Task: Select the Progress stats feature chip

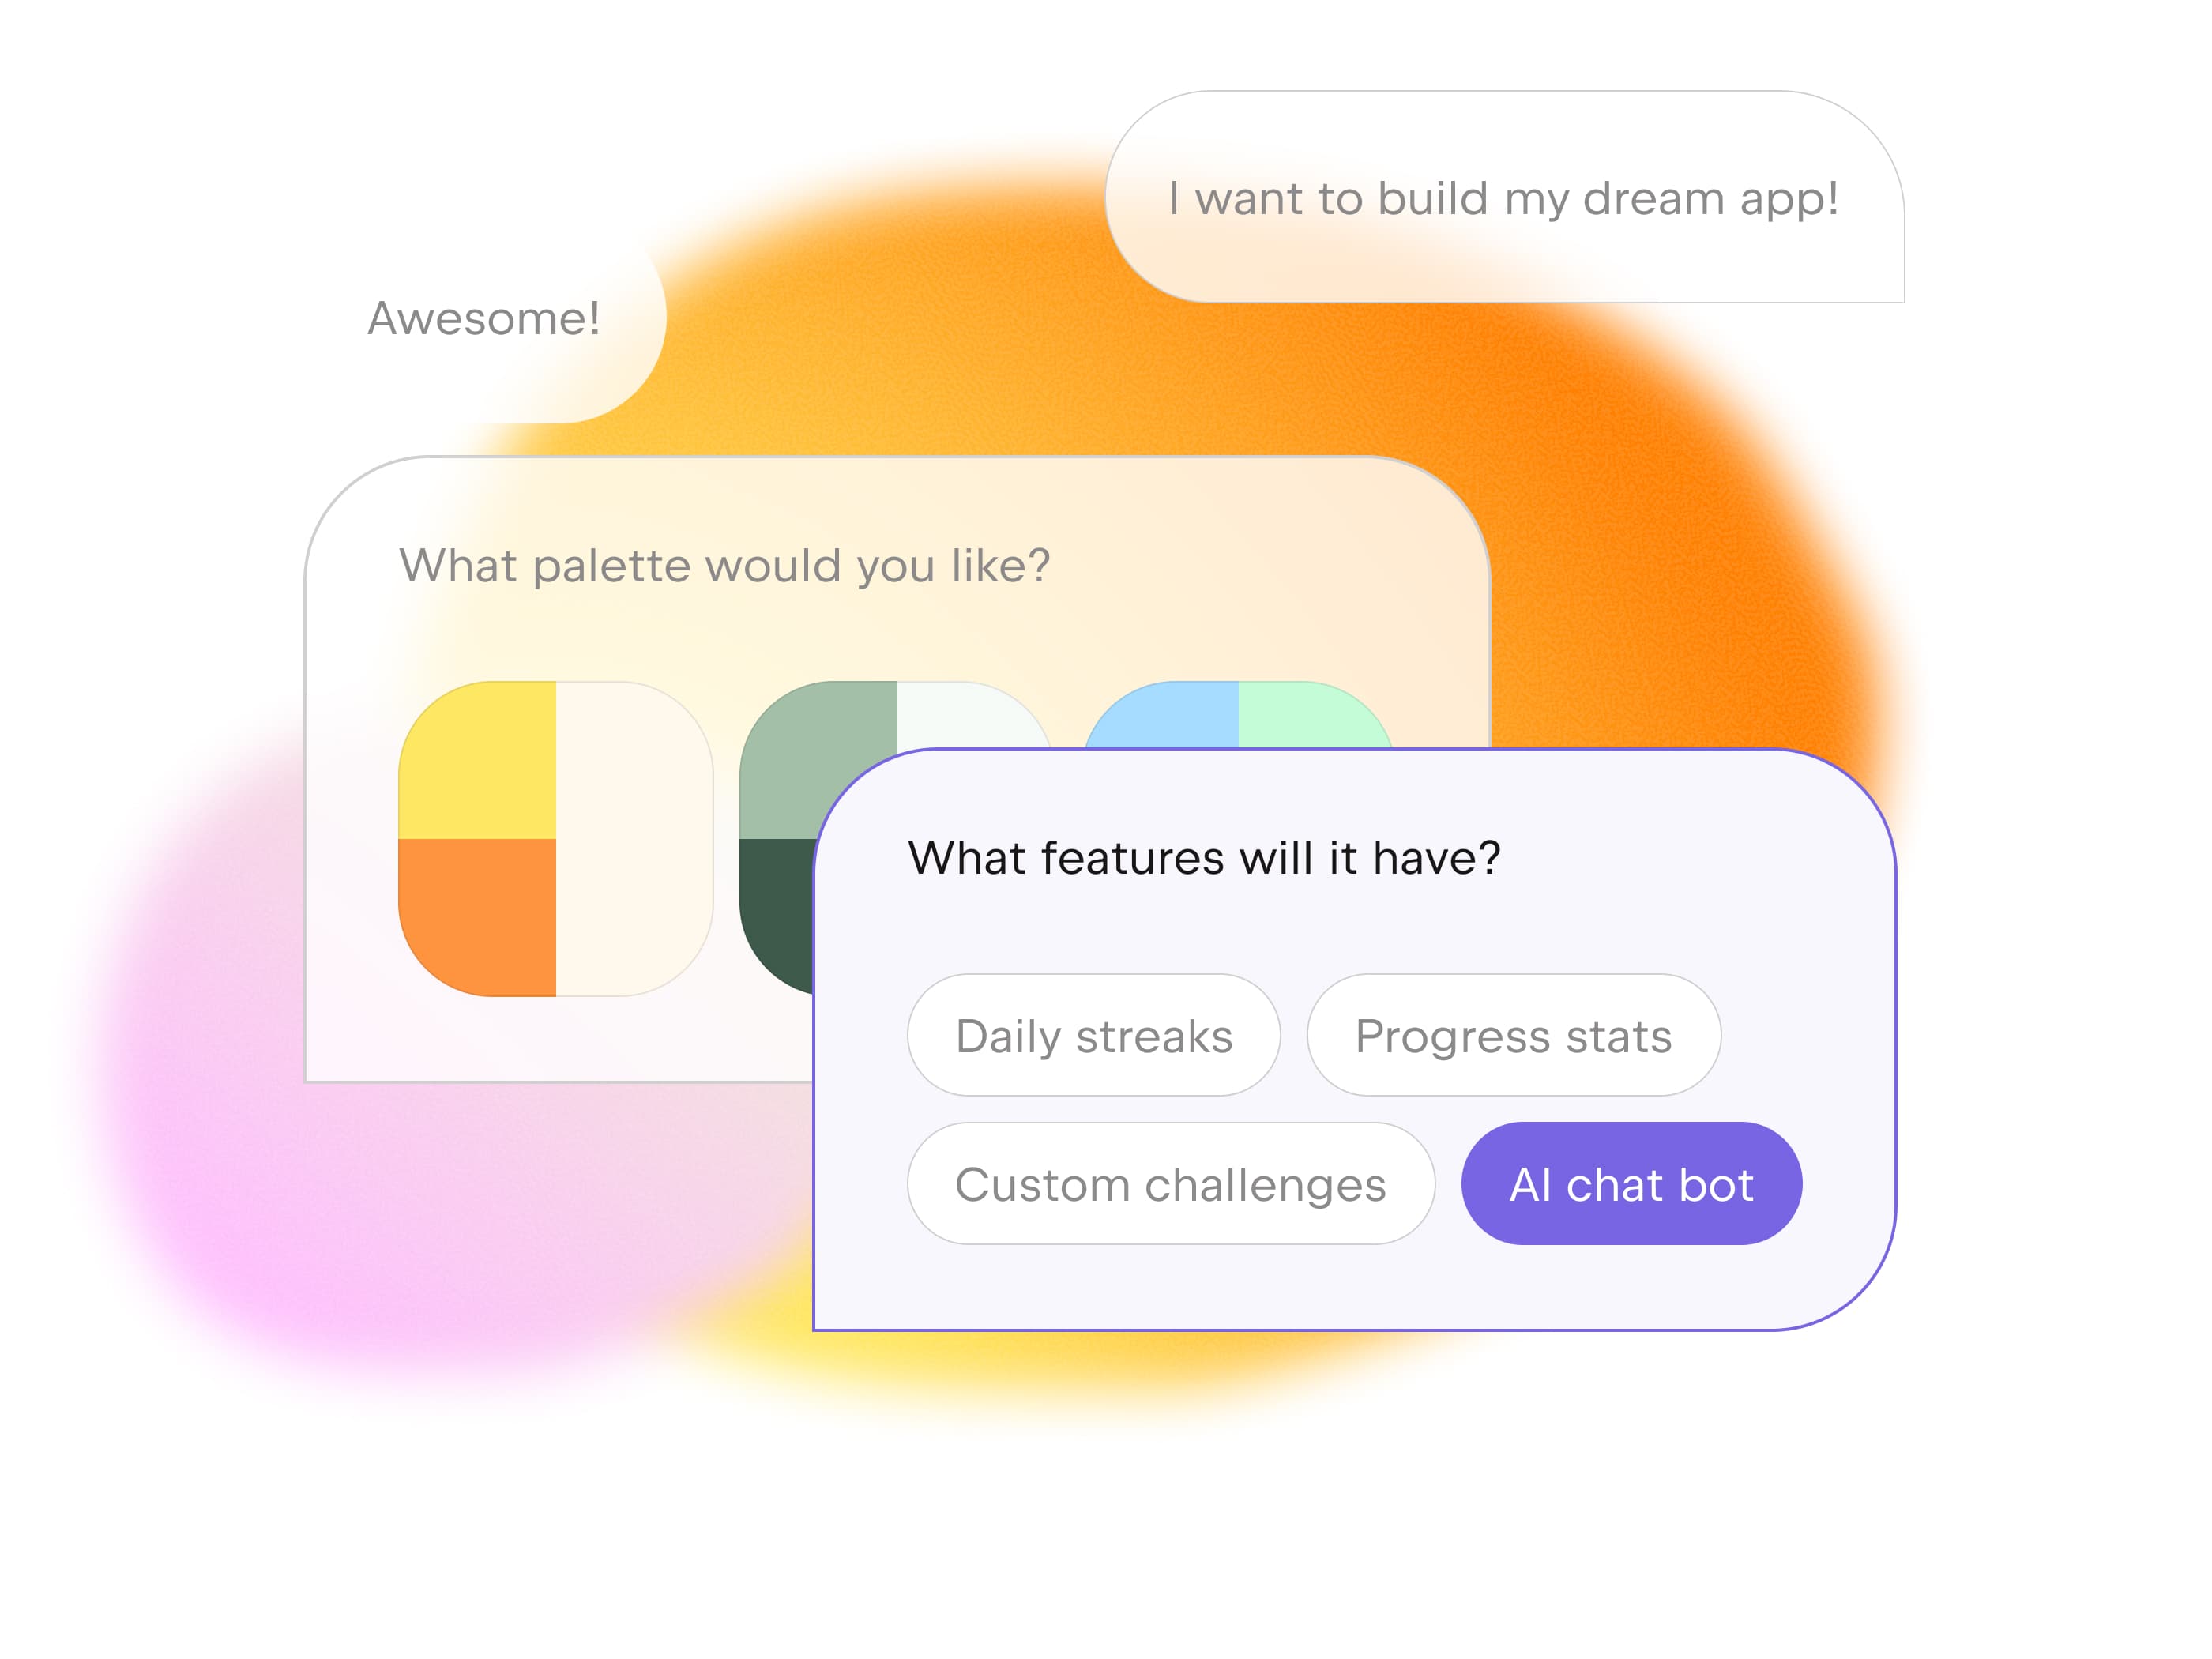Action: 1513,1035
